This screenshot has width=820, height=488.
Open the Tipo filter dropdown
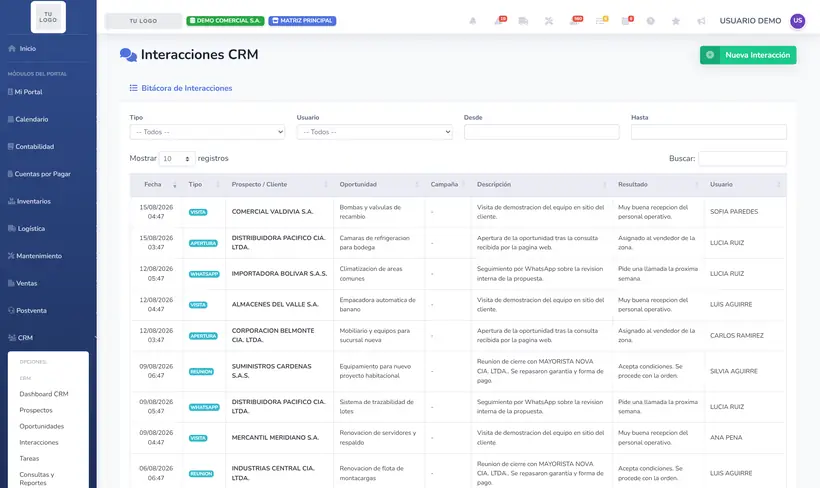pyautogui.click(x=207, y=132)
